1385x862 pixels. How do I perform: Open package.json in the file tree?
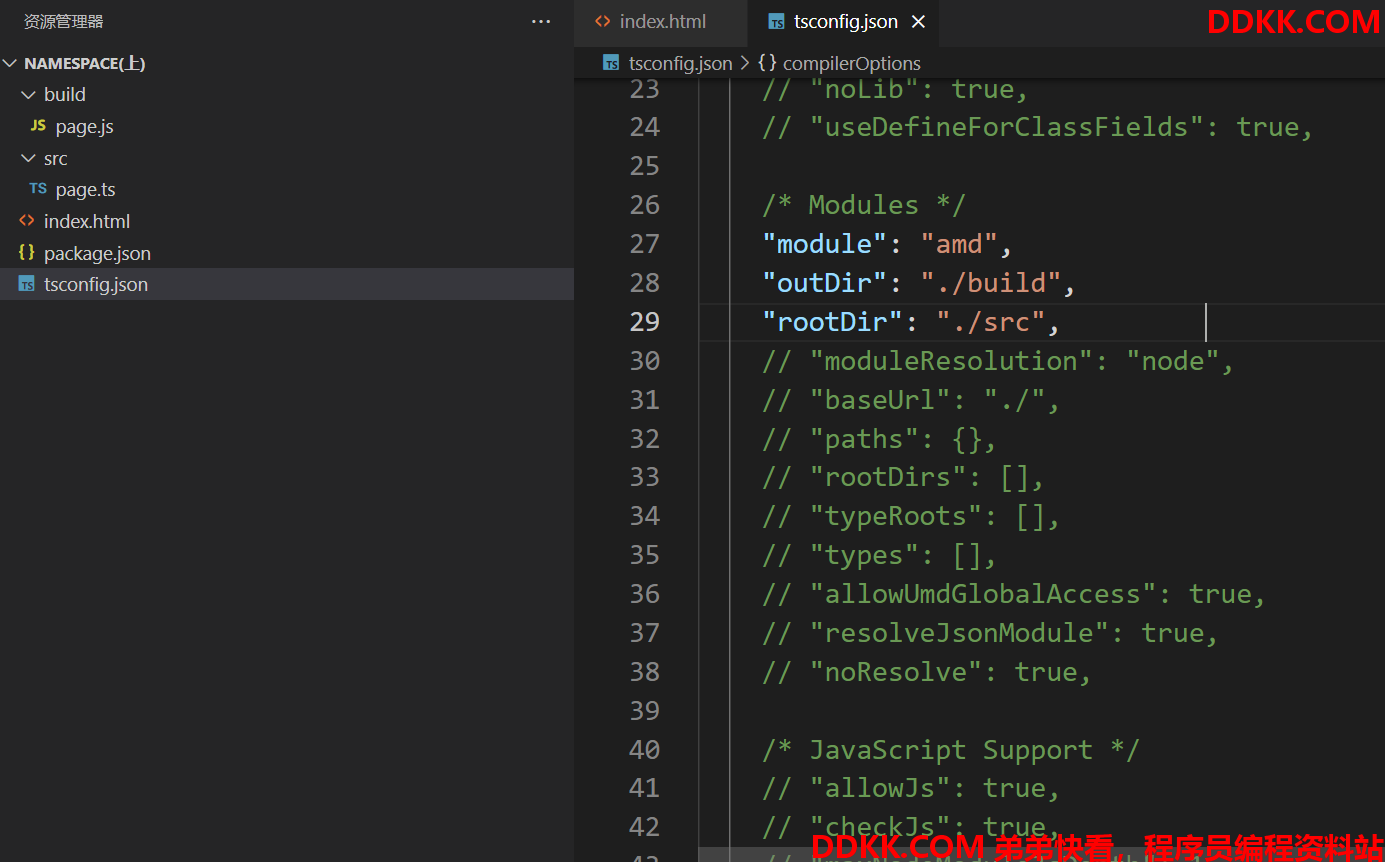click(x=97, y=253)
